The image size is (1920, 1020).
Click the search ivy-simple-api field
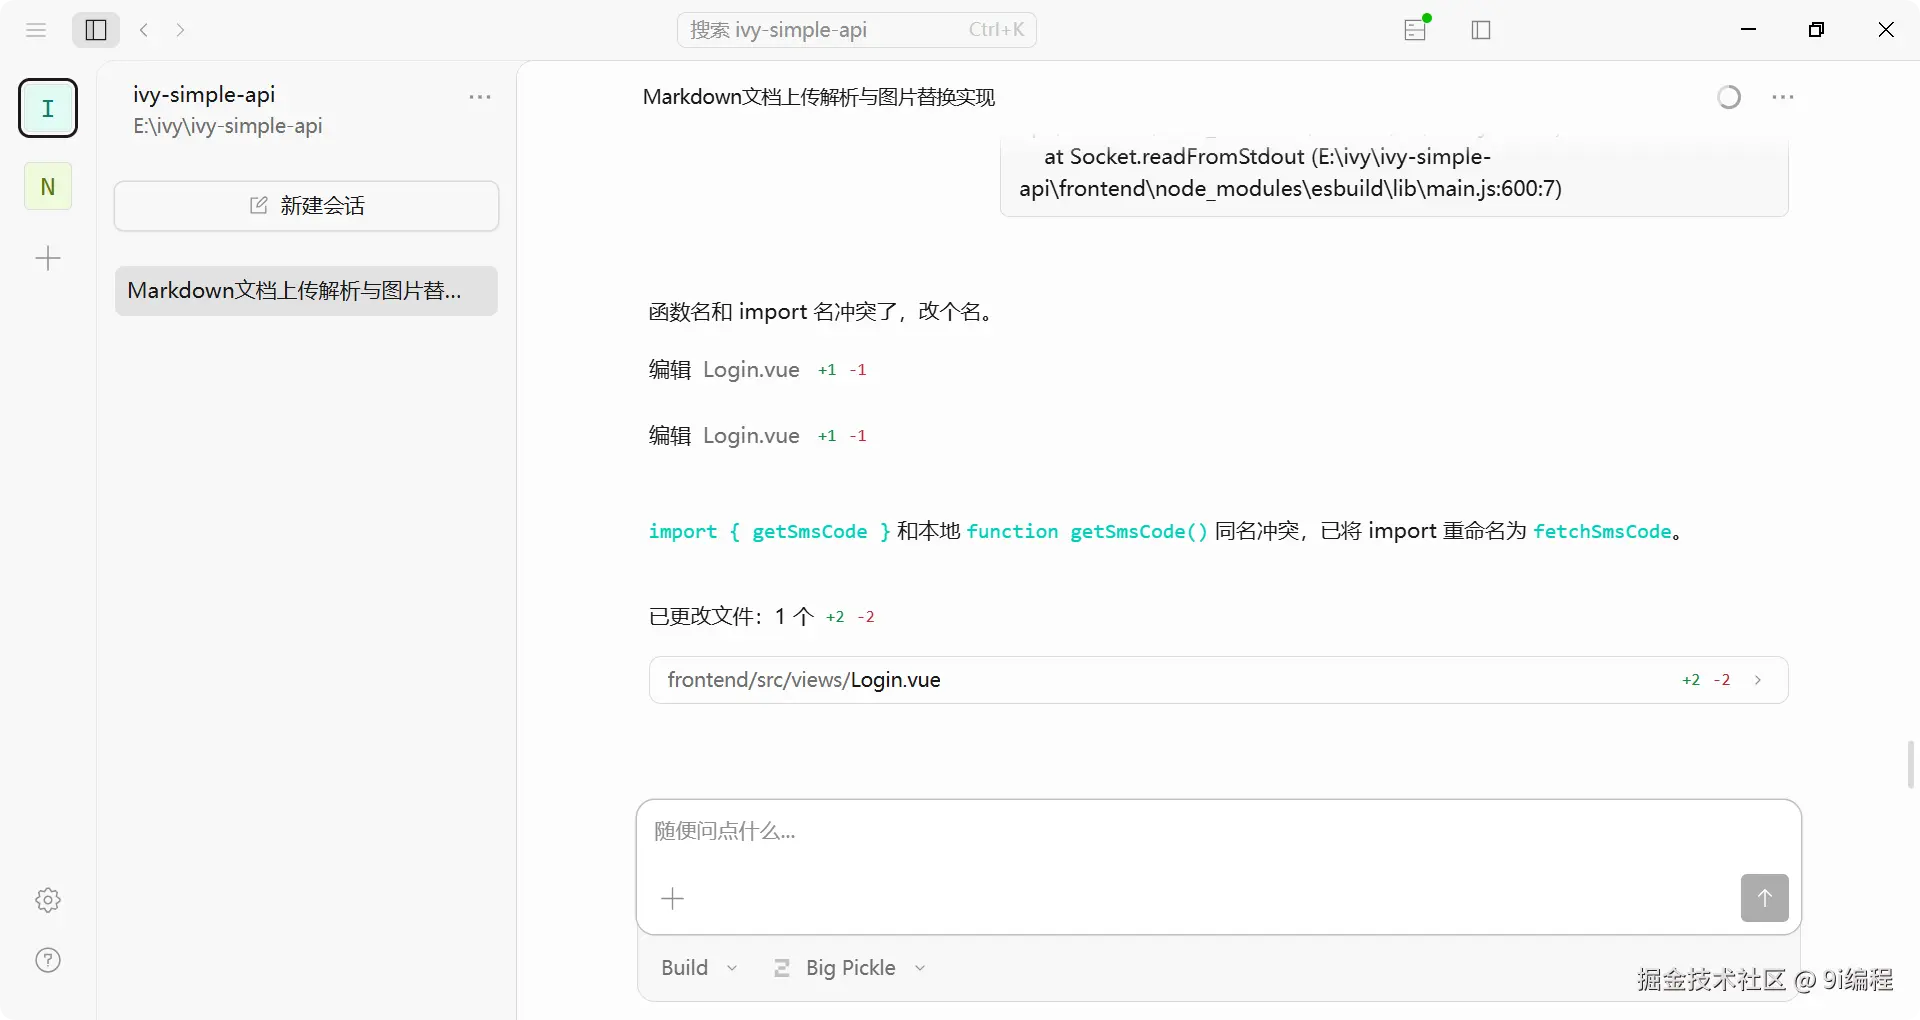point(857,30)
